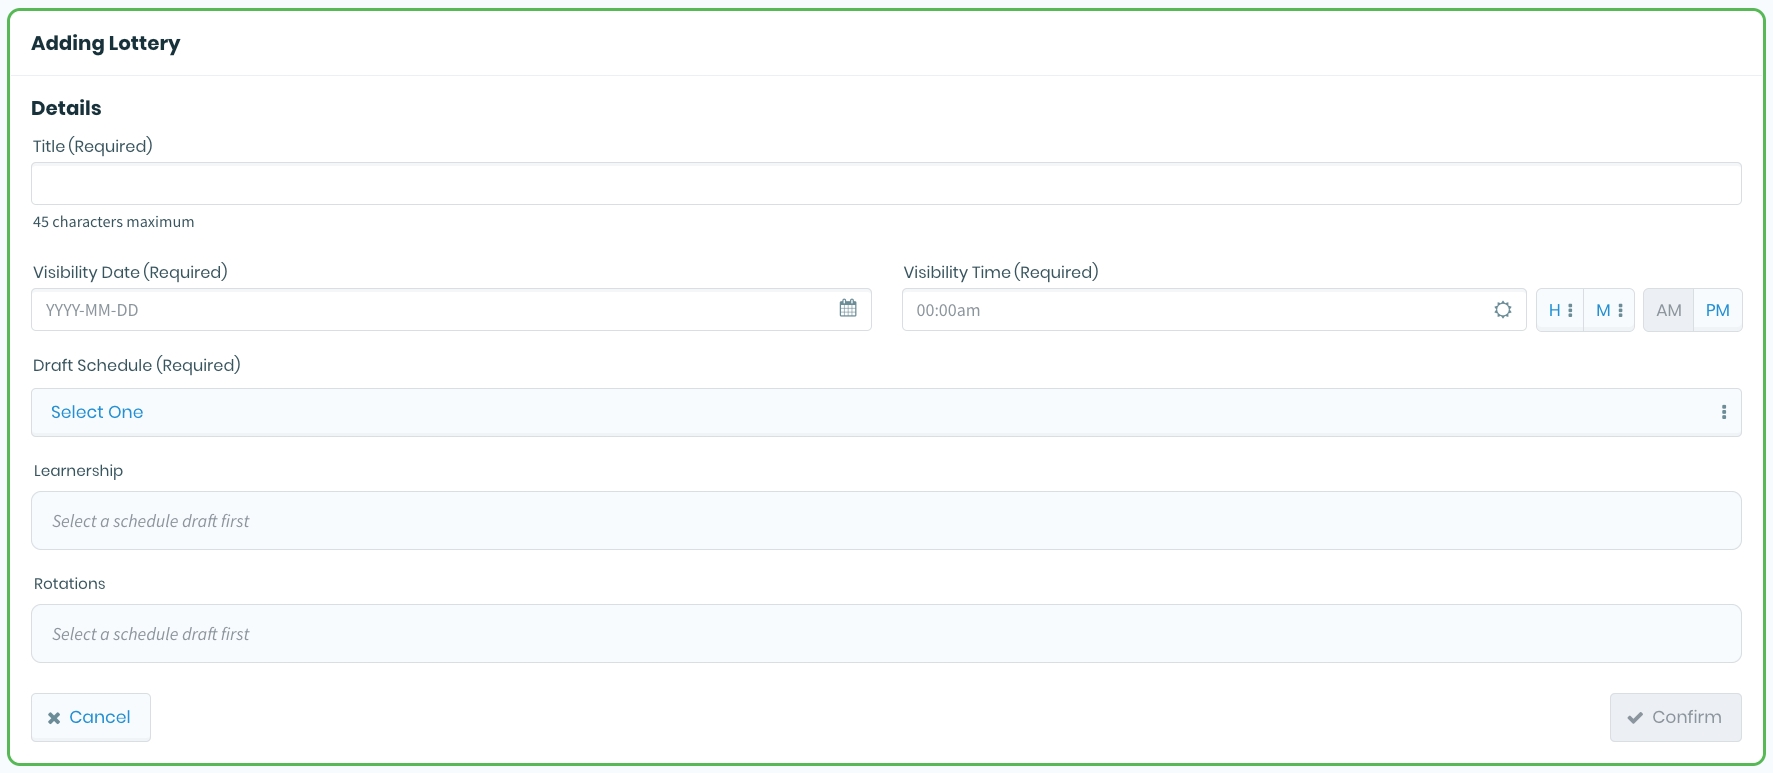The image size is (1773, 773).
Task: Open the hour (H) dropdown
Action: pyautogui.click(x=1560, y=310)
